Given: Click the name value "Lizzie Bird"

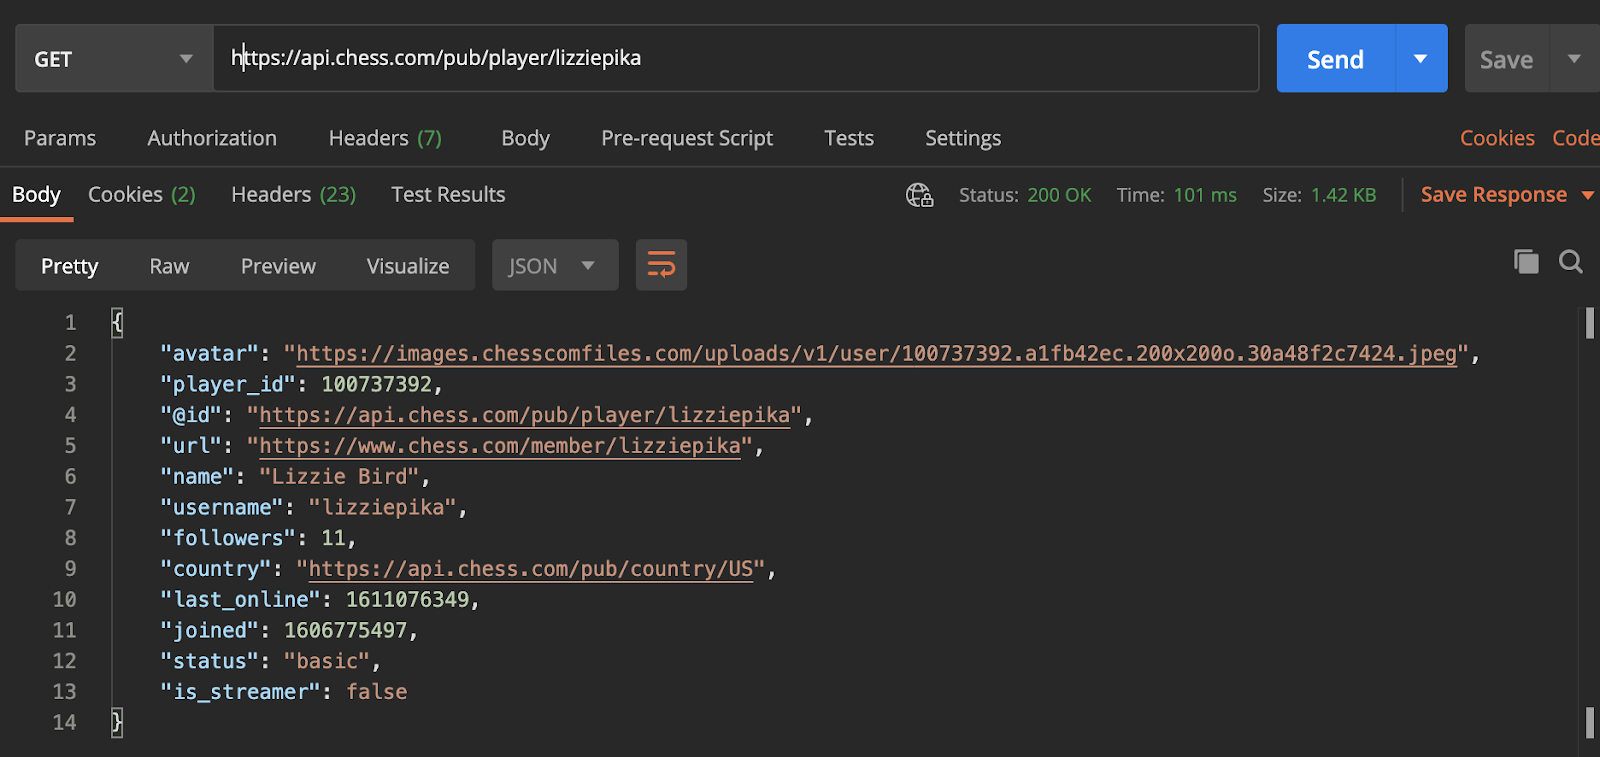Looking at the screenshot, I should tap(339, 477).
